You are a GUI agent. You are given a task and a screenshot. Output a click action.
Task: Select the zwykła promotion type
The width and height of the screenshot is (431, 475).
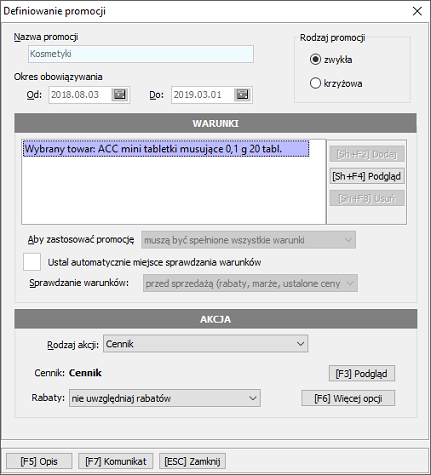point(315,60)
